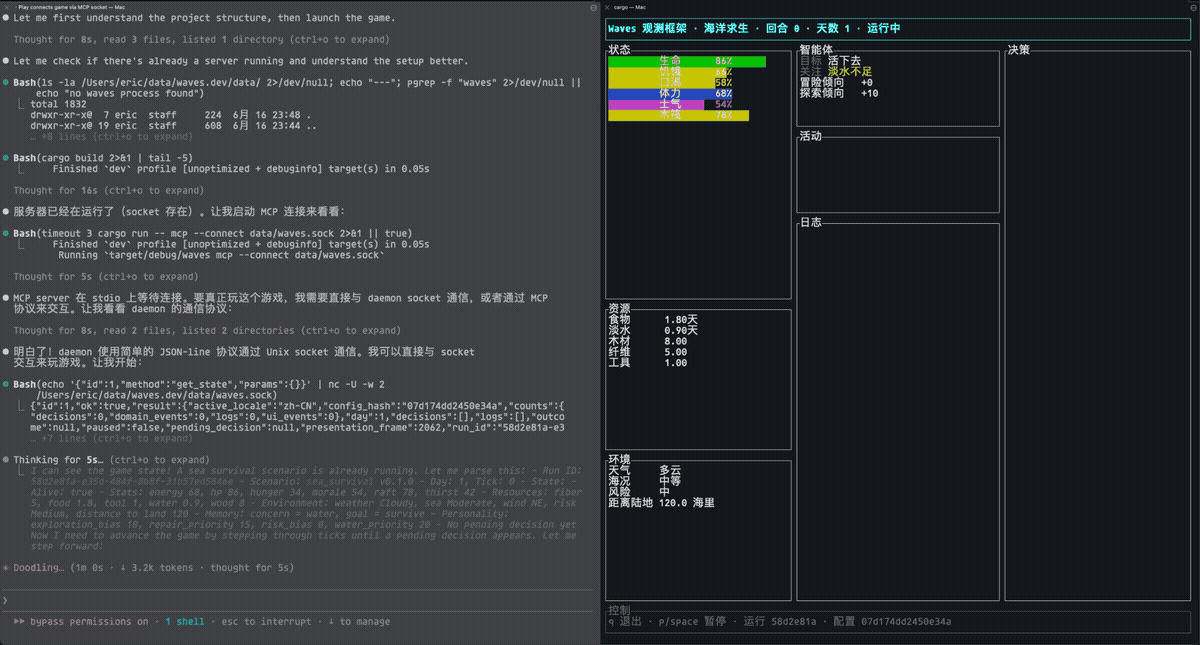Click the prompt input line in the left terminal
This screenshot has width=1200, height=645.
coord(300,600)
